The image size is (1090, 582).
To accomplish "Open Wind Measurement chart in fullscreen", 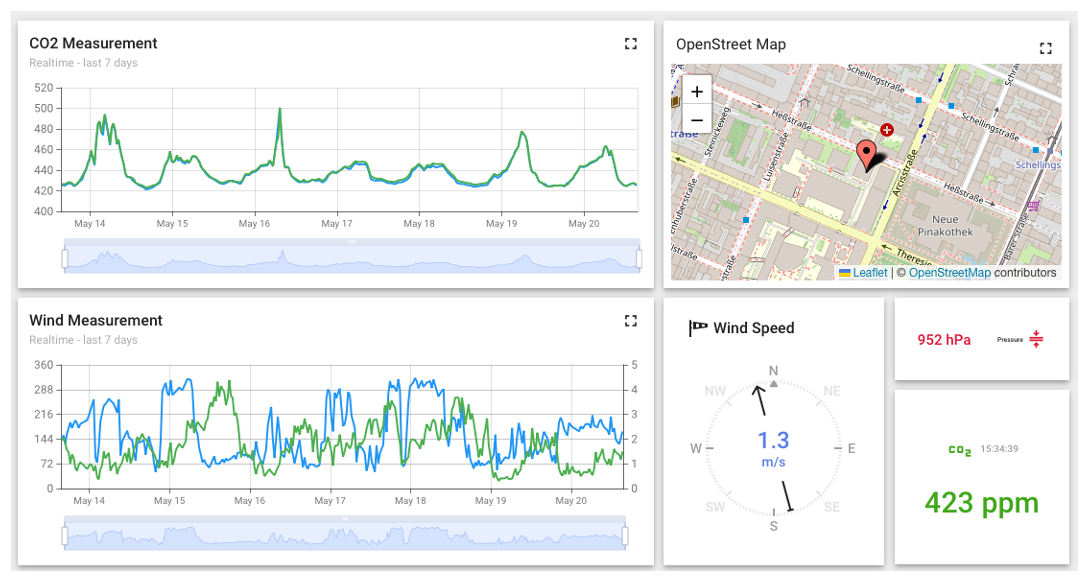I will point(630,321).
